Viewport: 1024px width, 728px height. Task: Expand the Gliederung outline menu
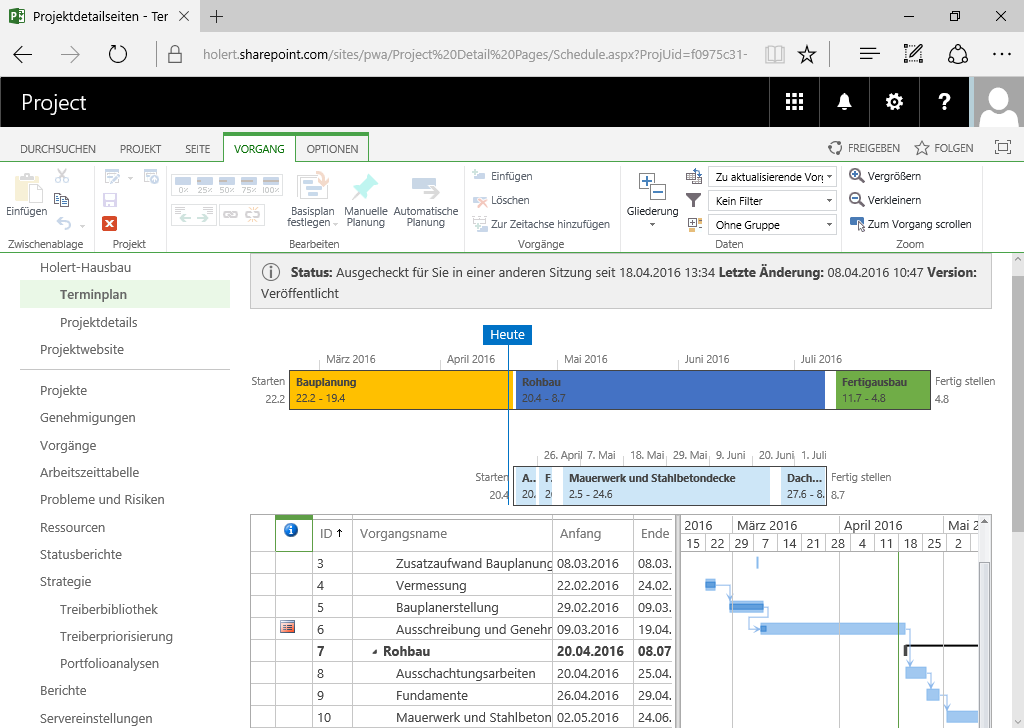point(652,201)
